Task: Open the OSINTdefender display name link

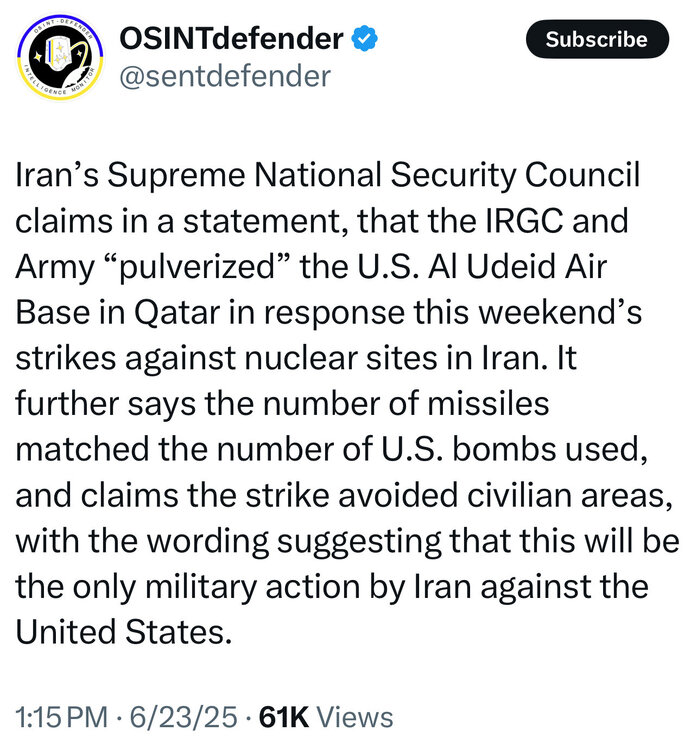Action: [x=231, y=39]
